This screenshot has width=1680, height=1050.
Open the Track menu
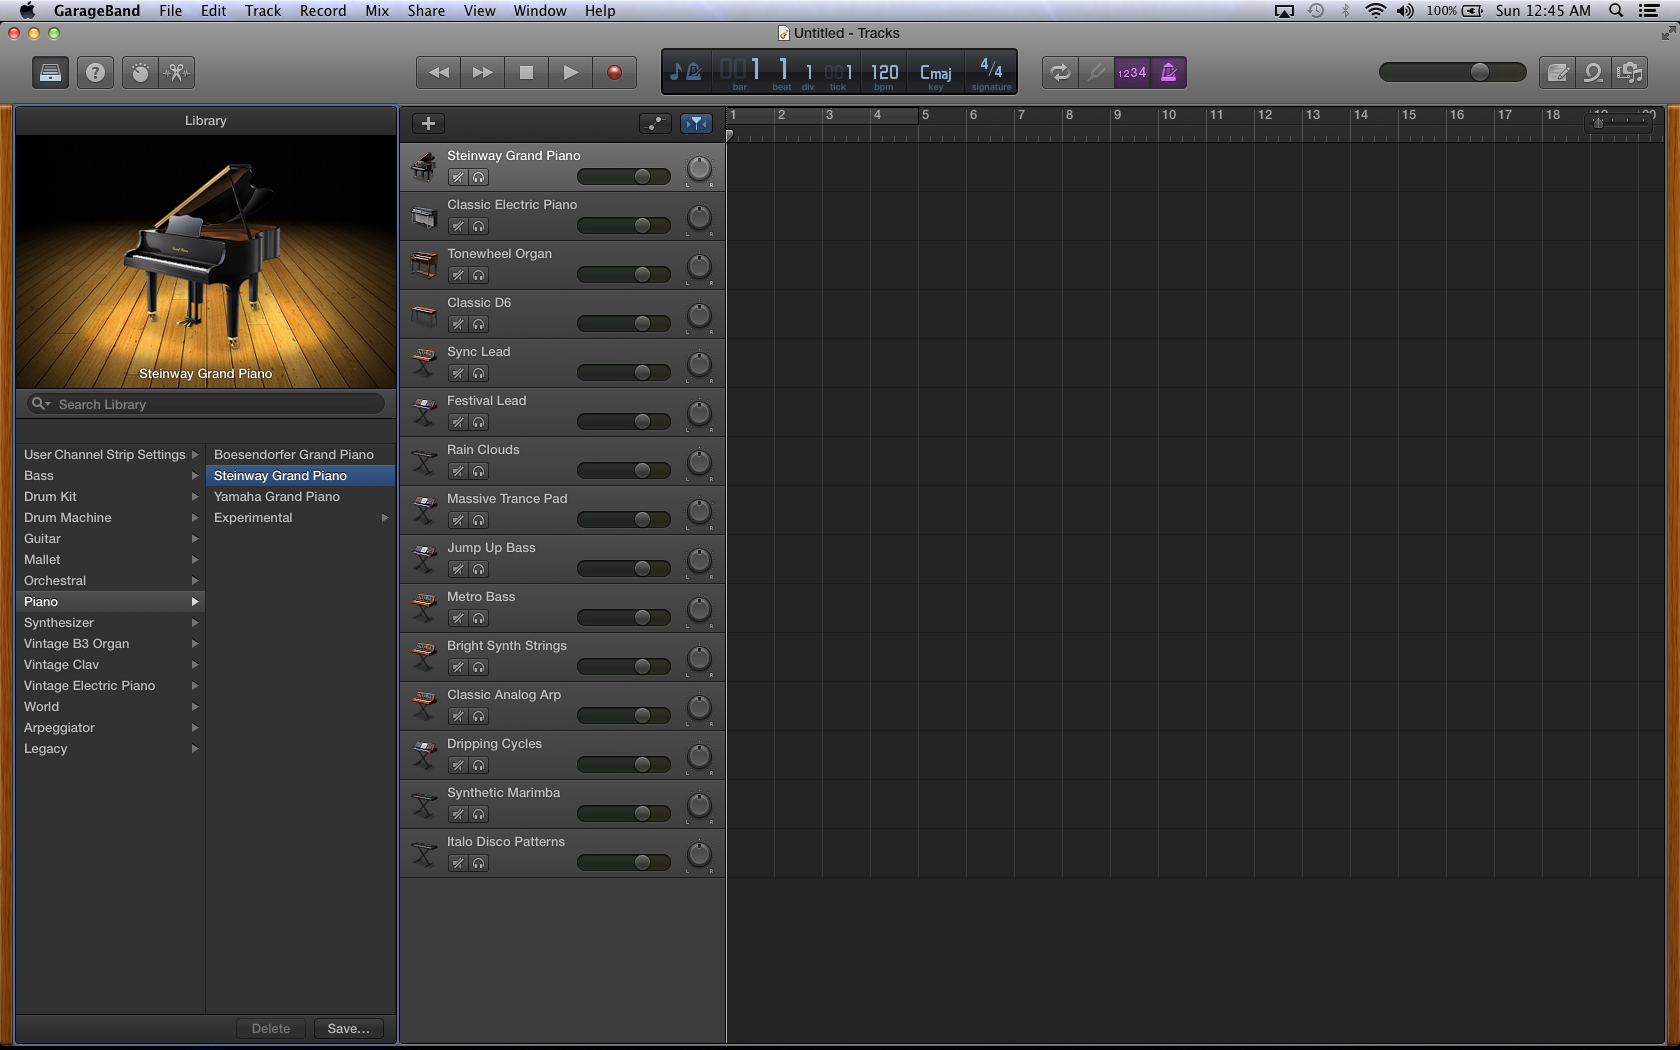pyautogui.click(x=263, y=11)
